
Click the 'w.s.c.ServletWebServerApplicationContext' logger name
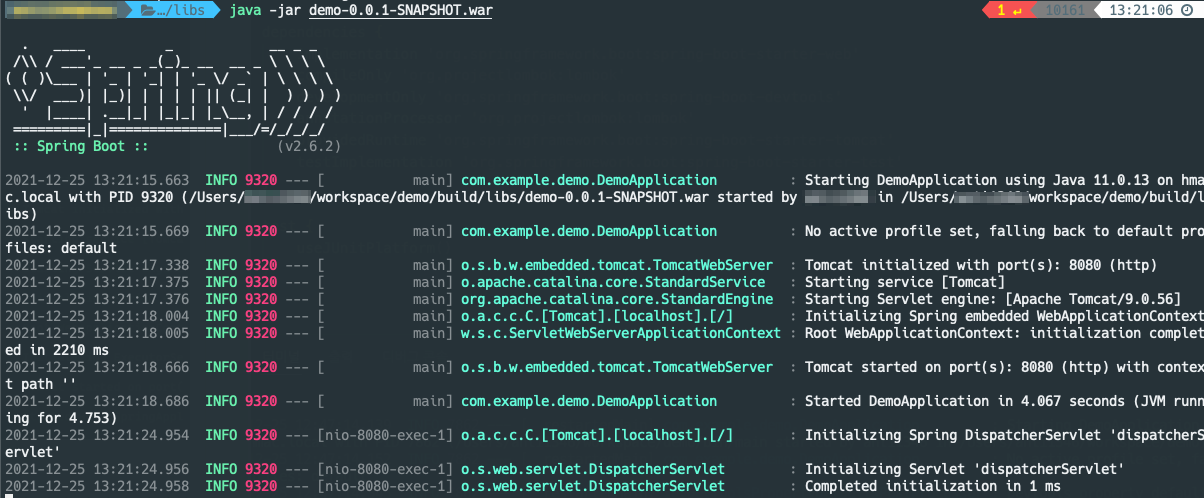[x=621, y=333]
